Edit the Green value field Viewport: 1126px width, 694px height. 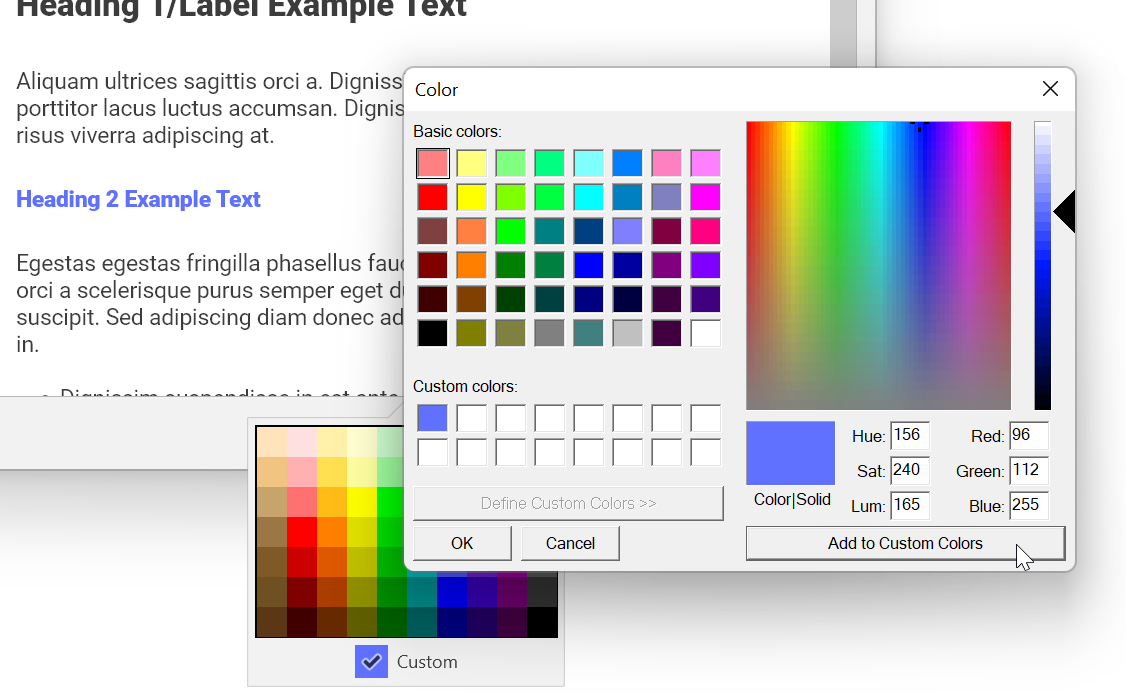point(1028,470)
